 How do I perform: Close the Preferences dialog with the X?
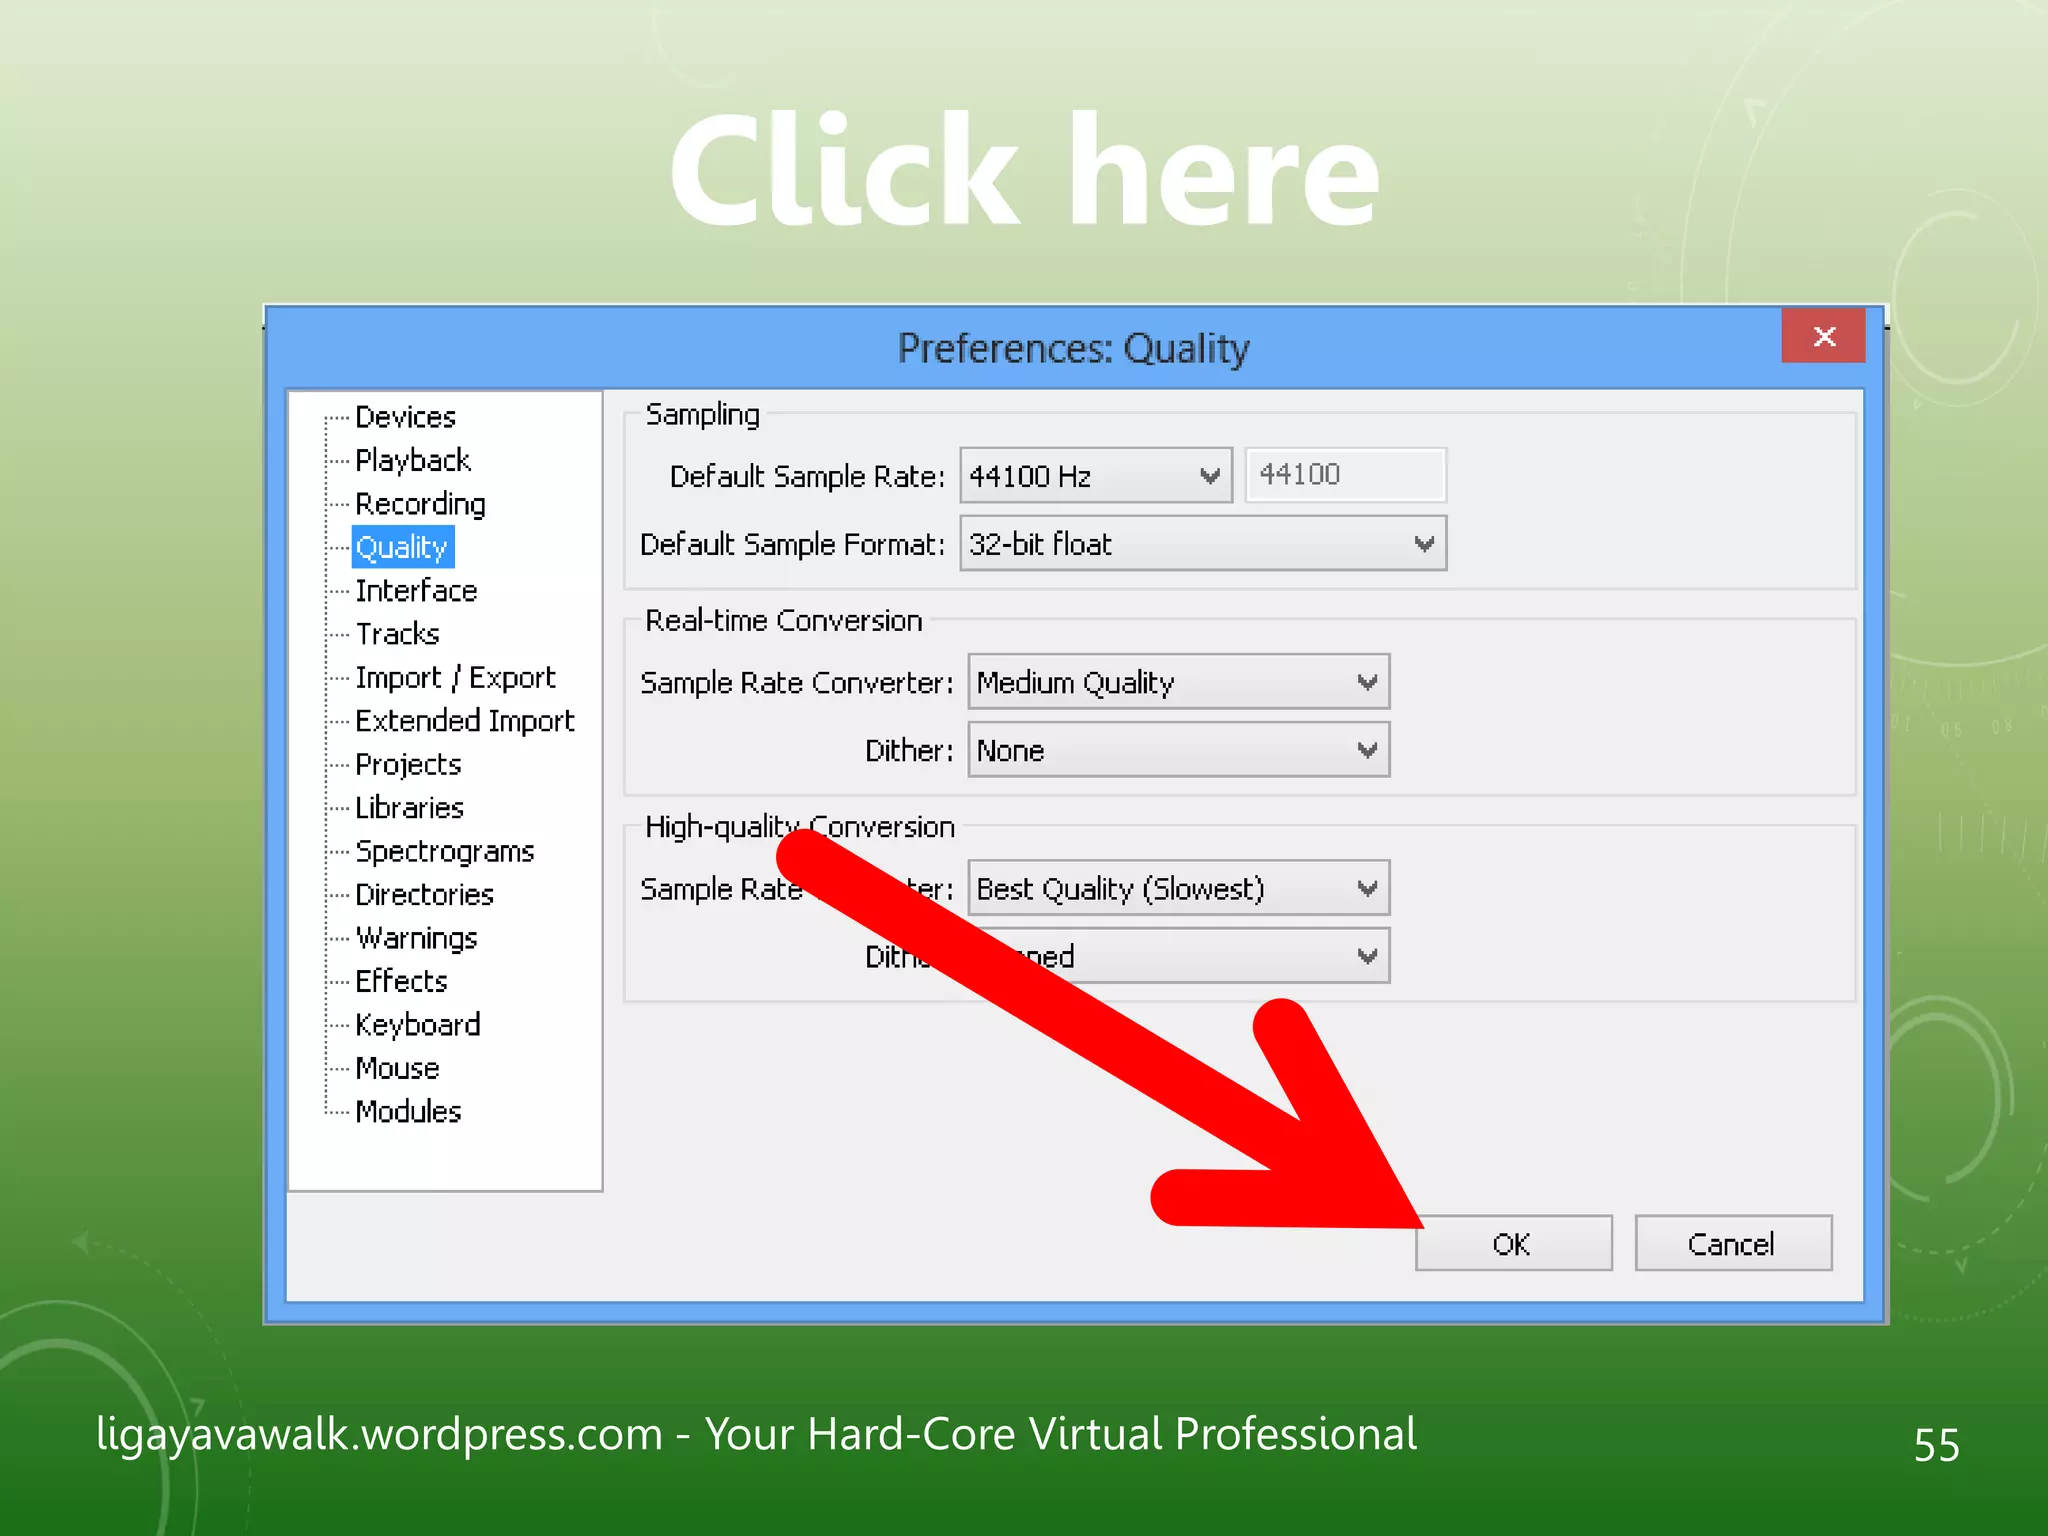click(x=1823, y=337)
